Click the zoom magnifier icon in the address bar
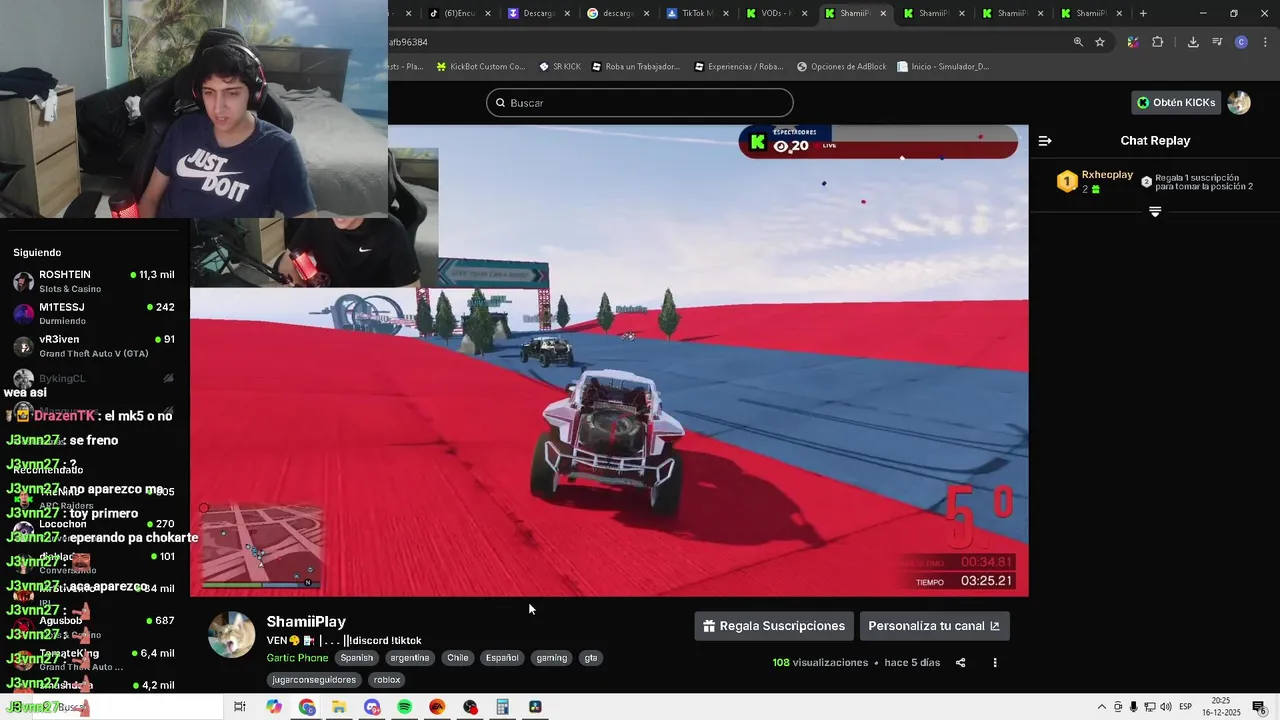The image size is (1280, 720). pyautogui.click(x=1078, y=42)
